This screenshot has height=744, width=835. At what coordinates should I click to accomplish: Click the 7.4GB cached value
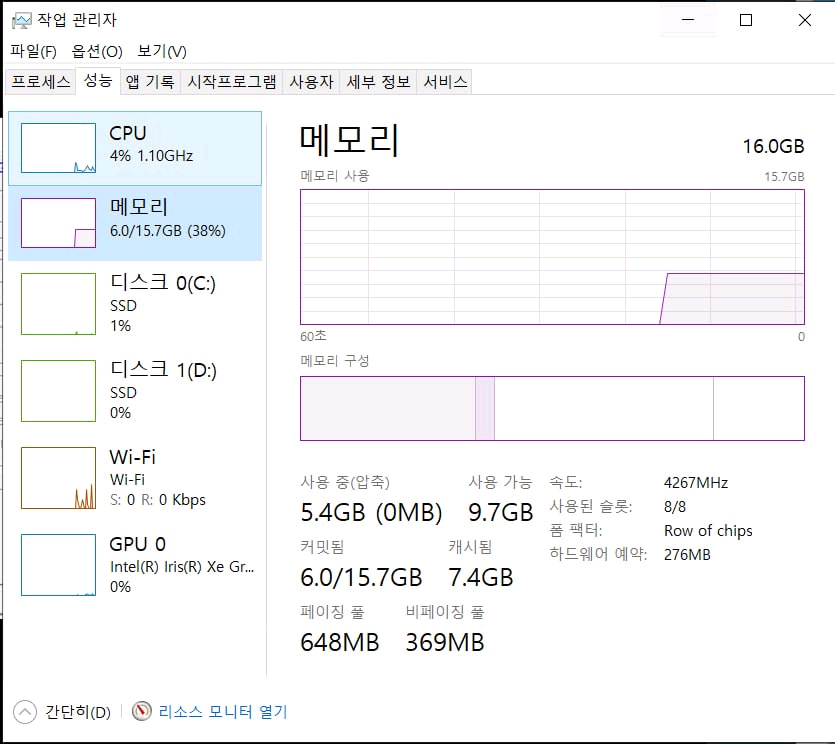[x=480, y=577]
